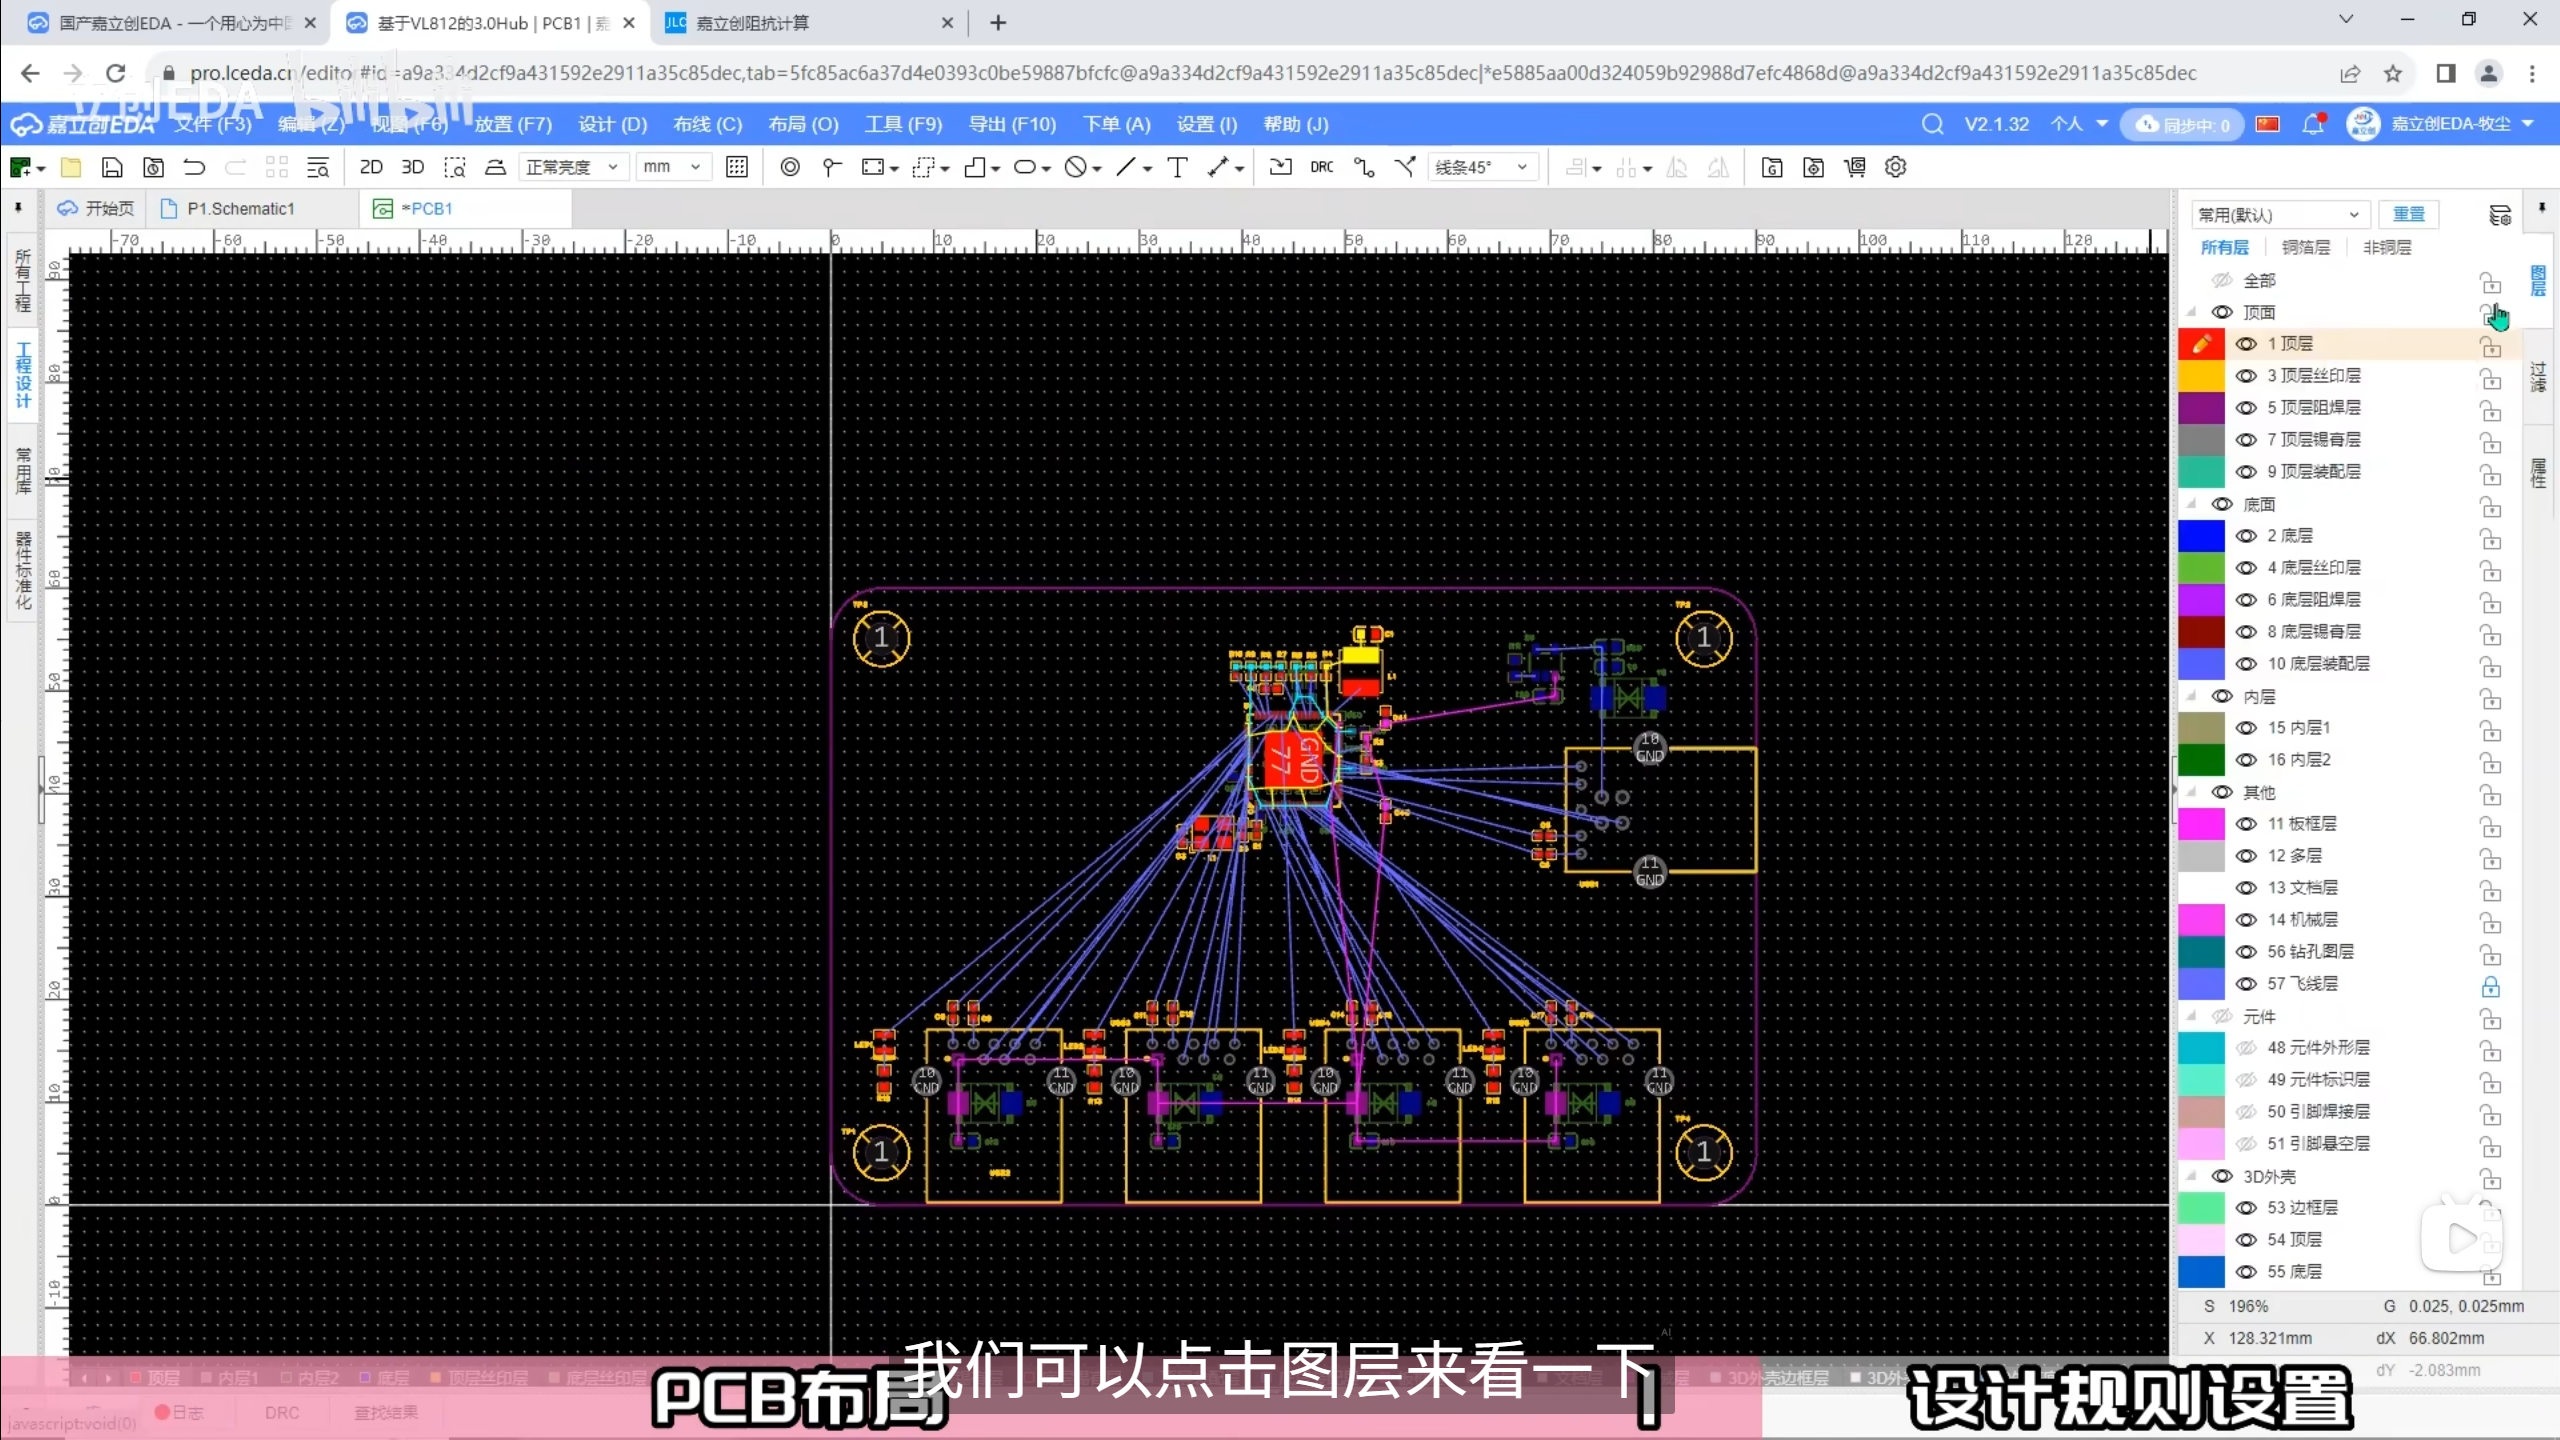Viewport: 2560px width, 1440px height.
Task: Open the mm units dropdown
Action: click(673, 167)
